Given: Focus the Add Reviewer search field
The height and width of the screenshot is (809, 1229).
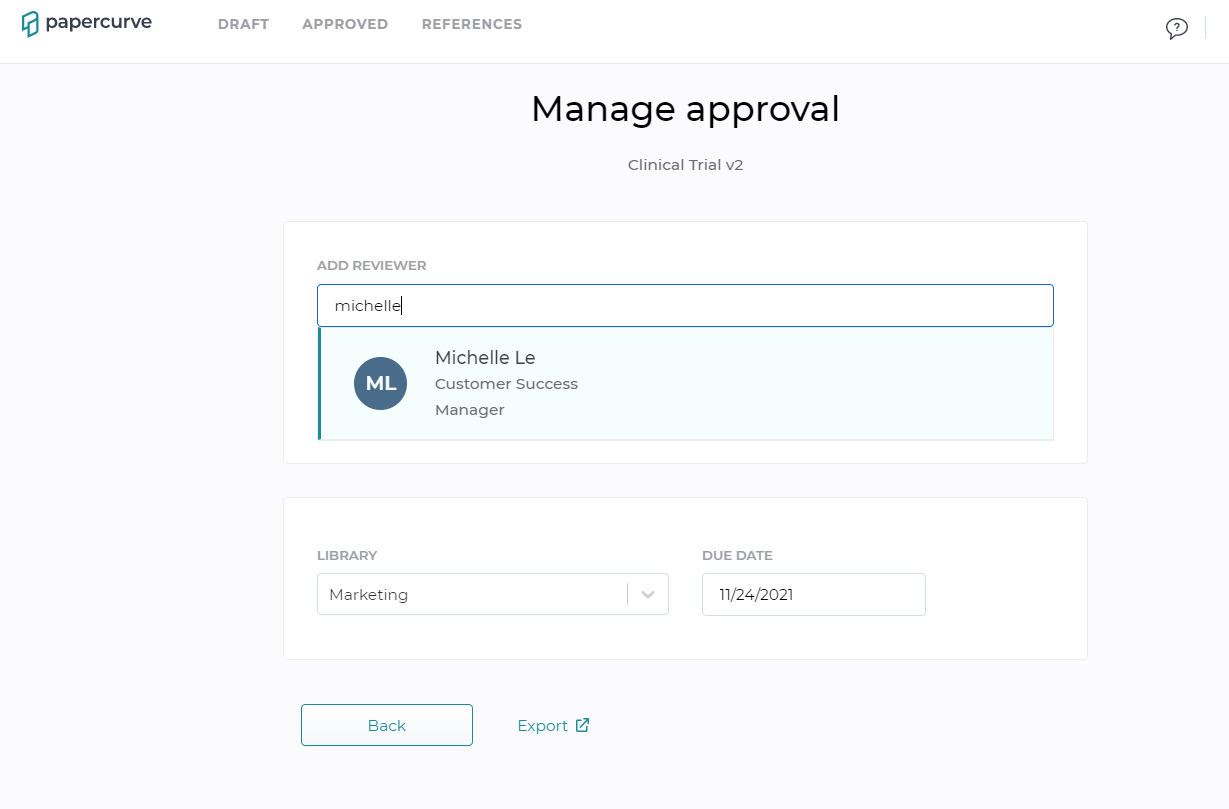Looking at the screenshot, I should 685,305.
